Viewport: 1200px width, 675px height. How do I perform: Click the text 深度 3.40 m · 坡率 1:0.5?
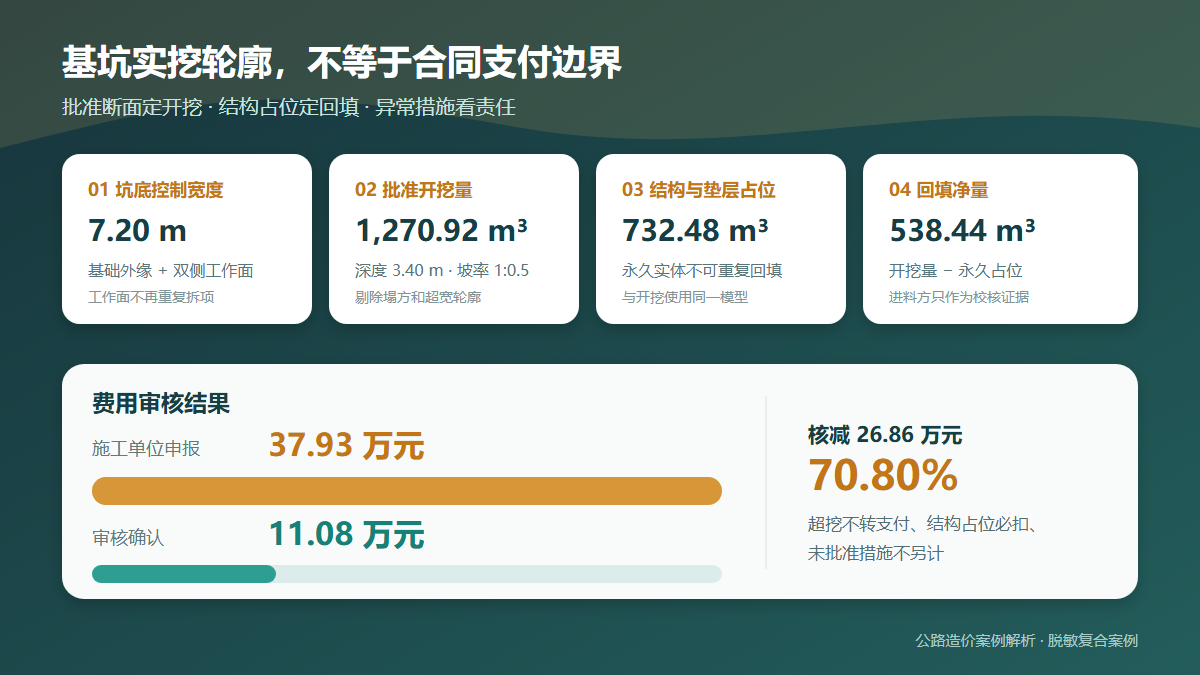tap(442, 271)
